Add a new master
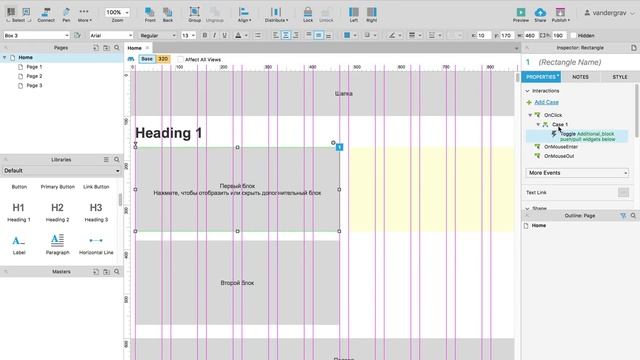The height and width of the screenshot is (360, 640). [96, 271]
